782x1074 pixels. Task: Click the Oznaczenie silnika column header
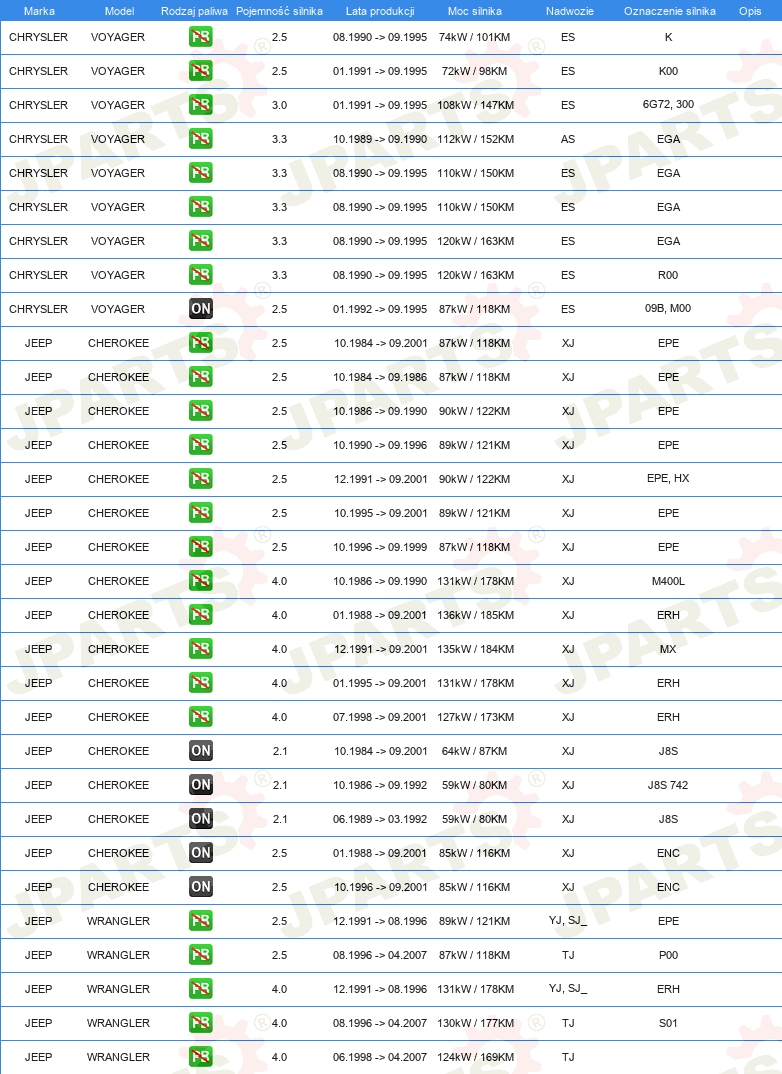(670, 11)
